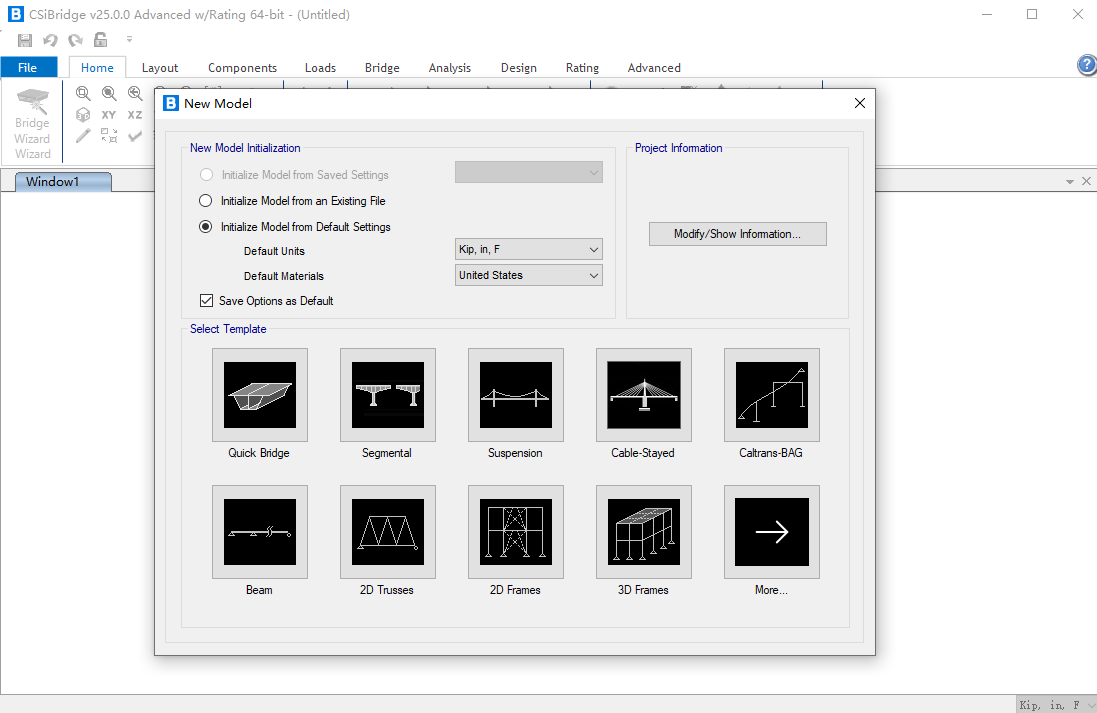Image resolution: width=1097 pixels, height=713 pixels.
Task: Switch to the Rating ribbon tab
Action: (x=582, y=67)
